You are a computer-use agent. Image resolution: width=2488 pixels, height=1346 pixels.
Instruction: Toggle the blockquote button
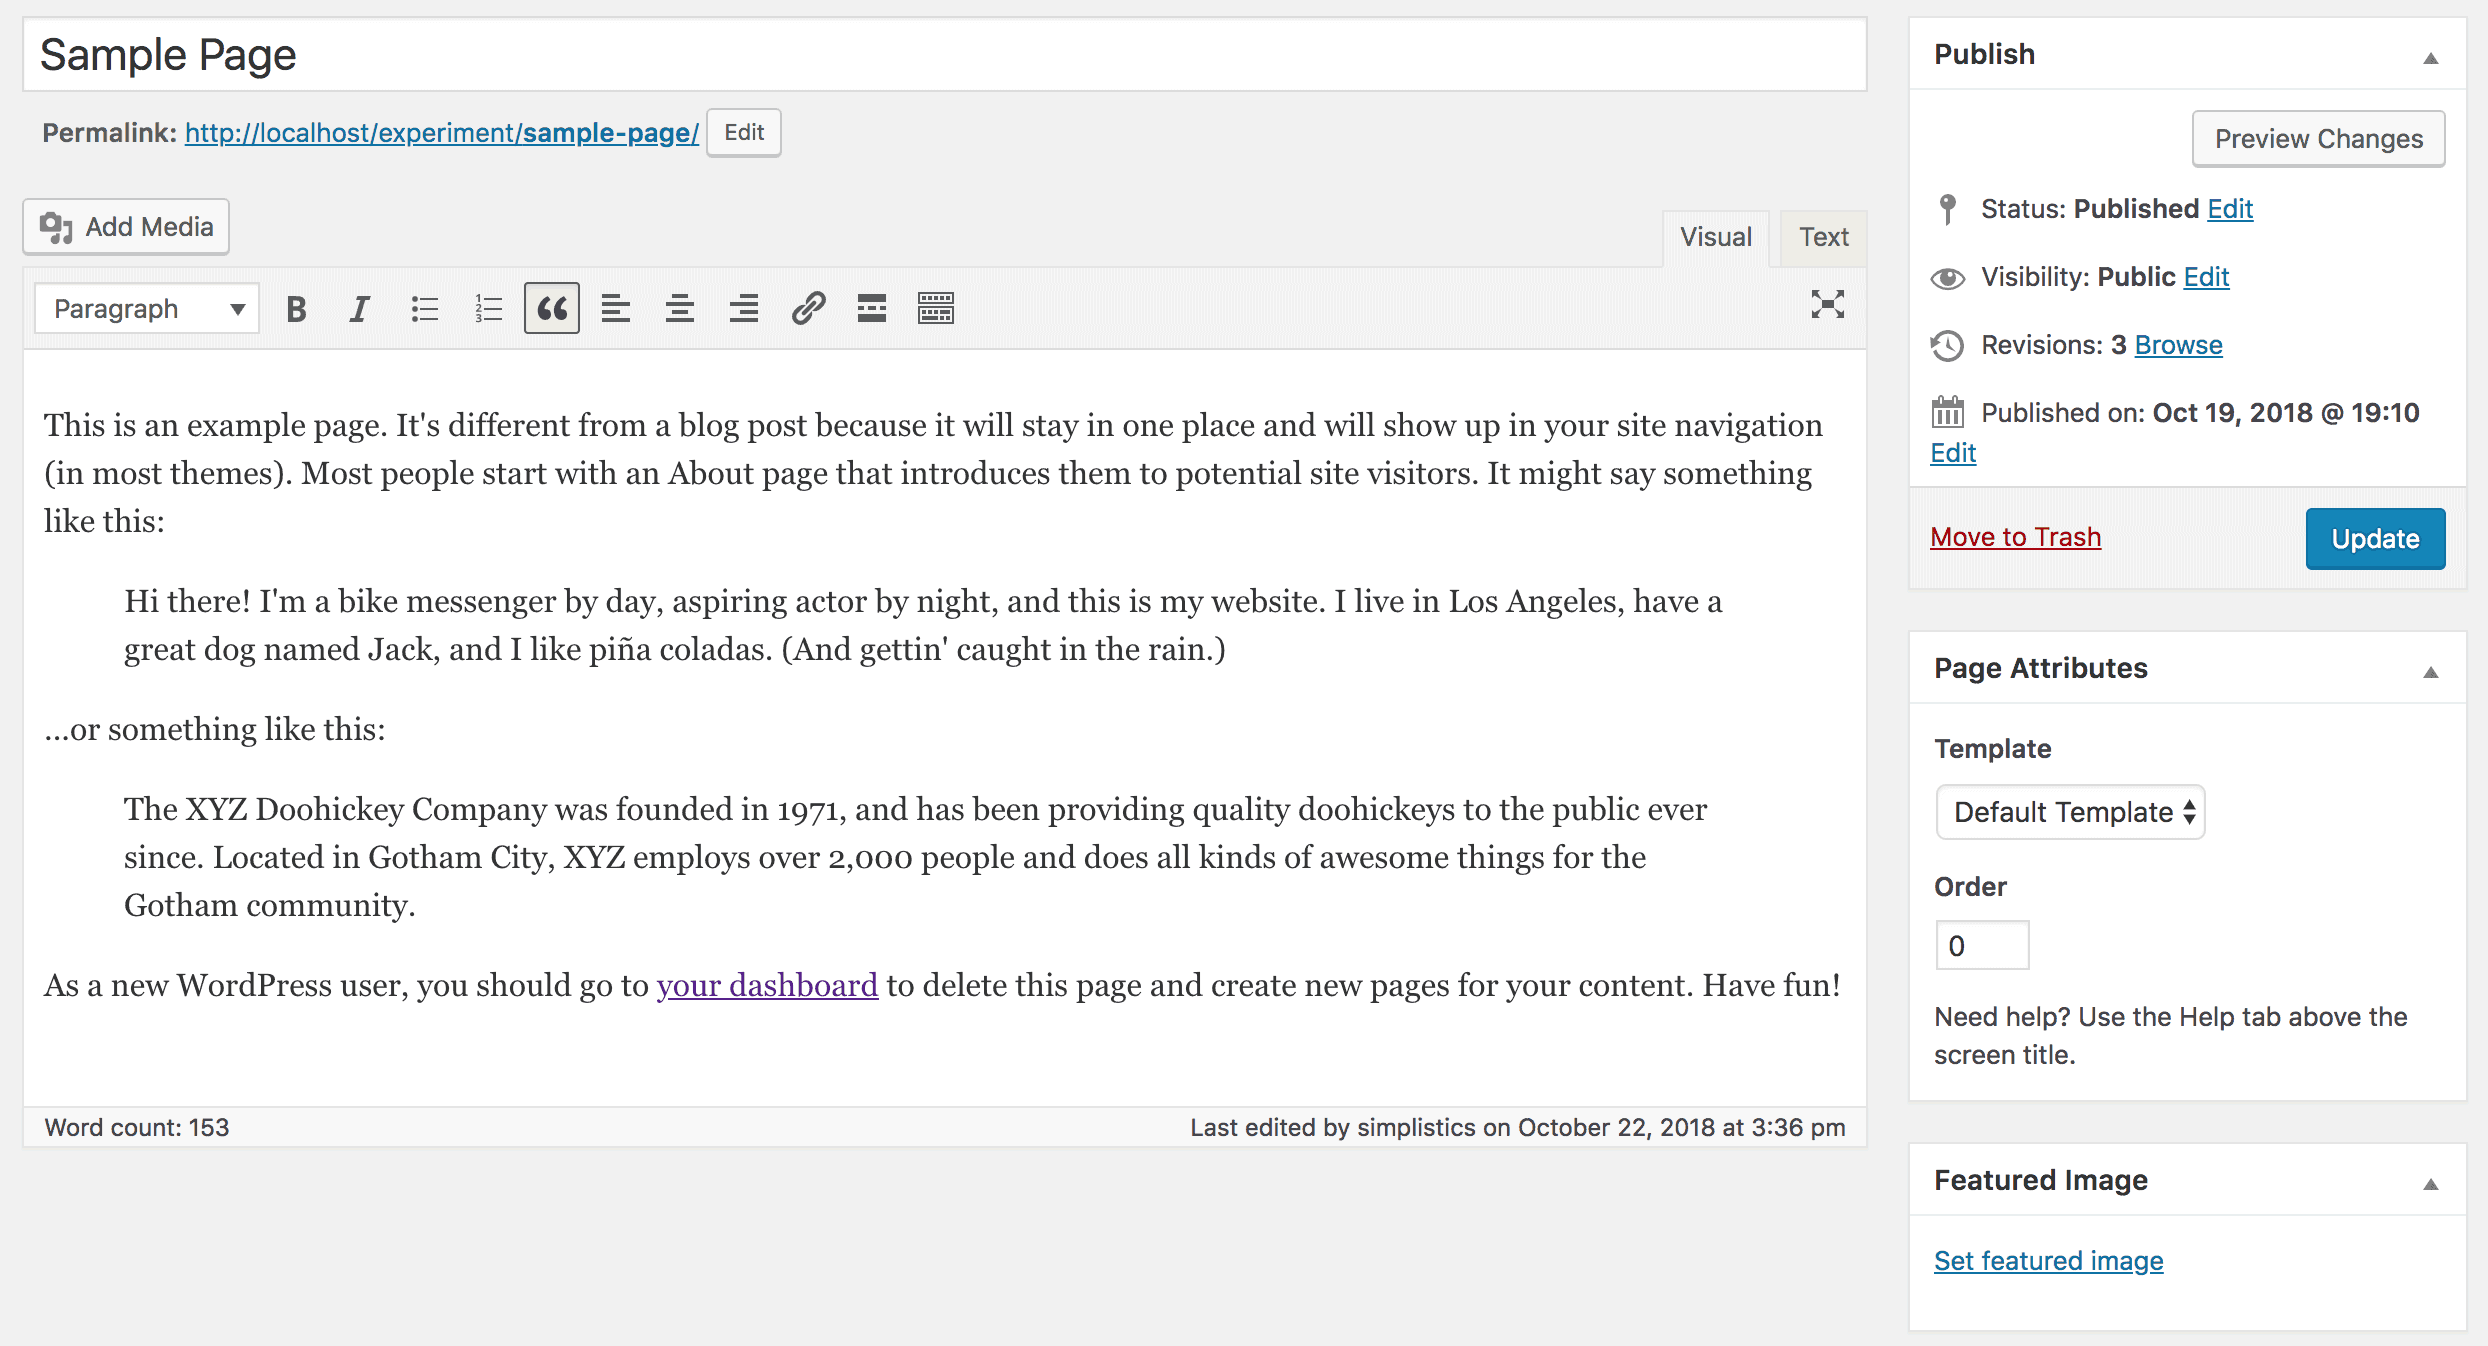click(x=552, y=309)
